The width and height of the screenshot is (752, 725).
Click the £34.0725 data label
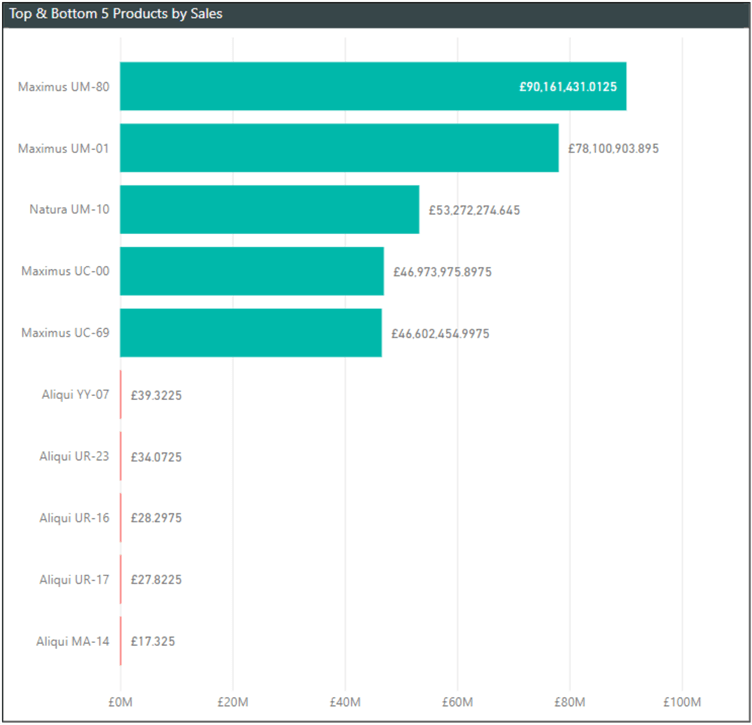click(x=156, y=457)
